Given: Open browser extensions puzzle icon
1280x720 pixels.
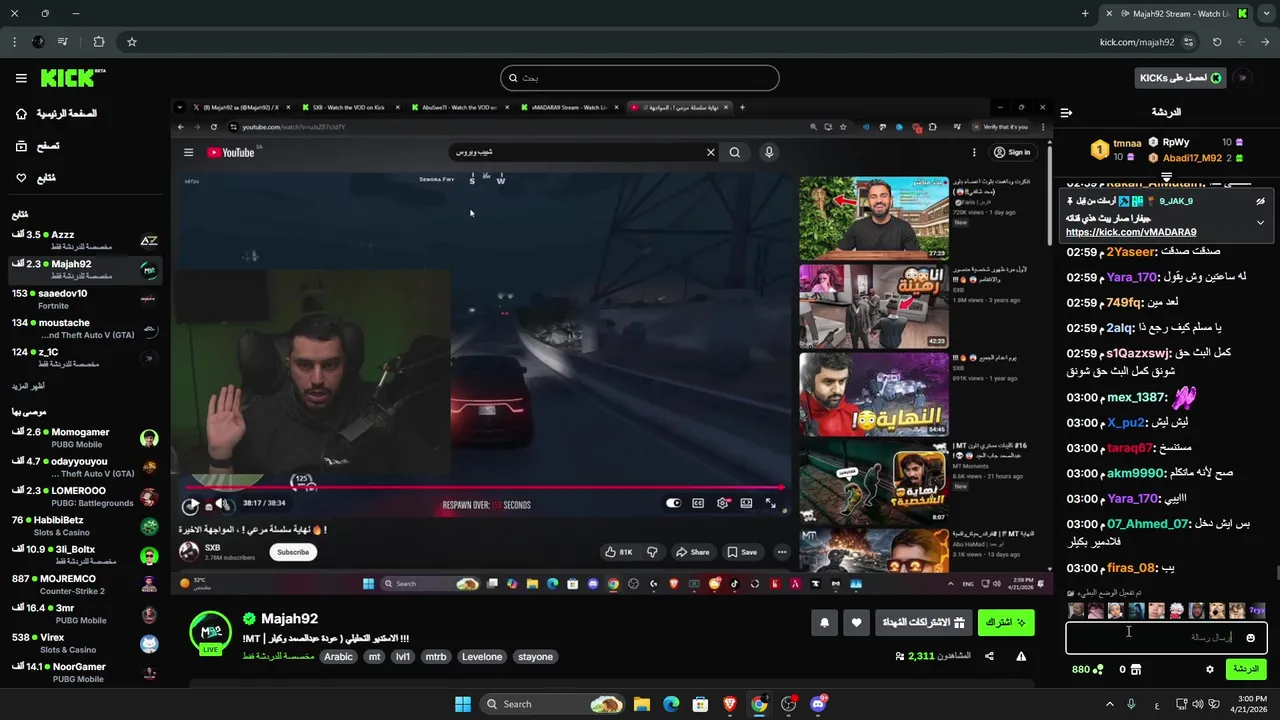Looking at the screenshot, I should point(99,42).
